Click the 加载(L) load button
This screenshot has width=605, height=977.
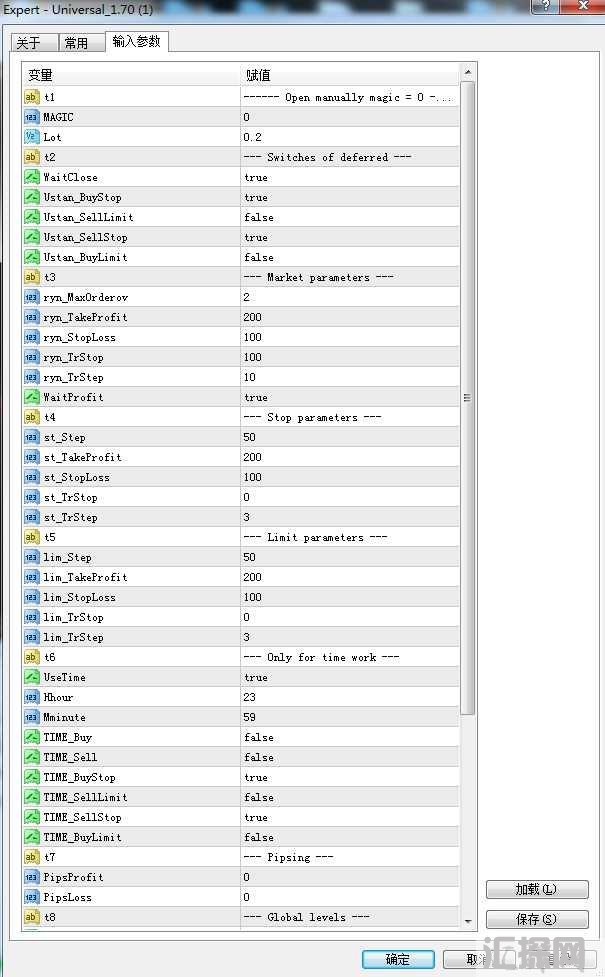click(536, 889)
